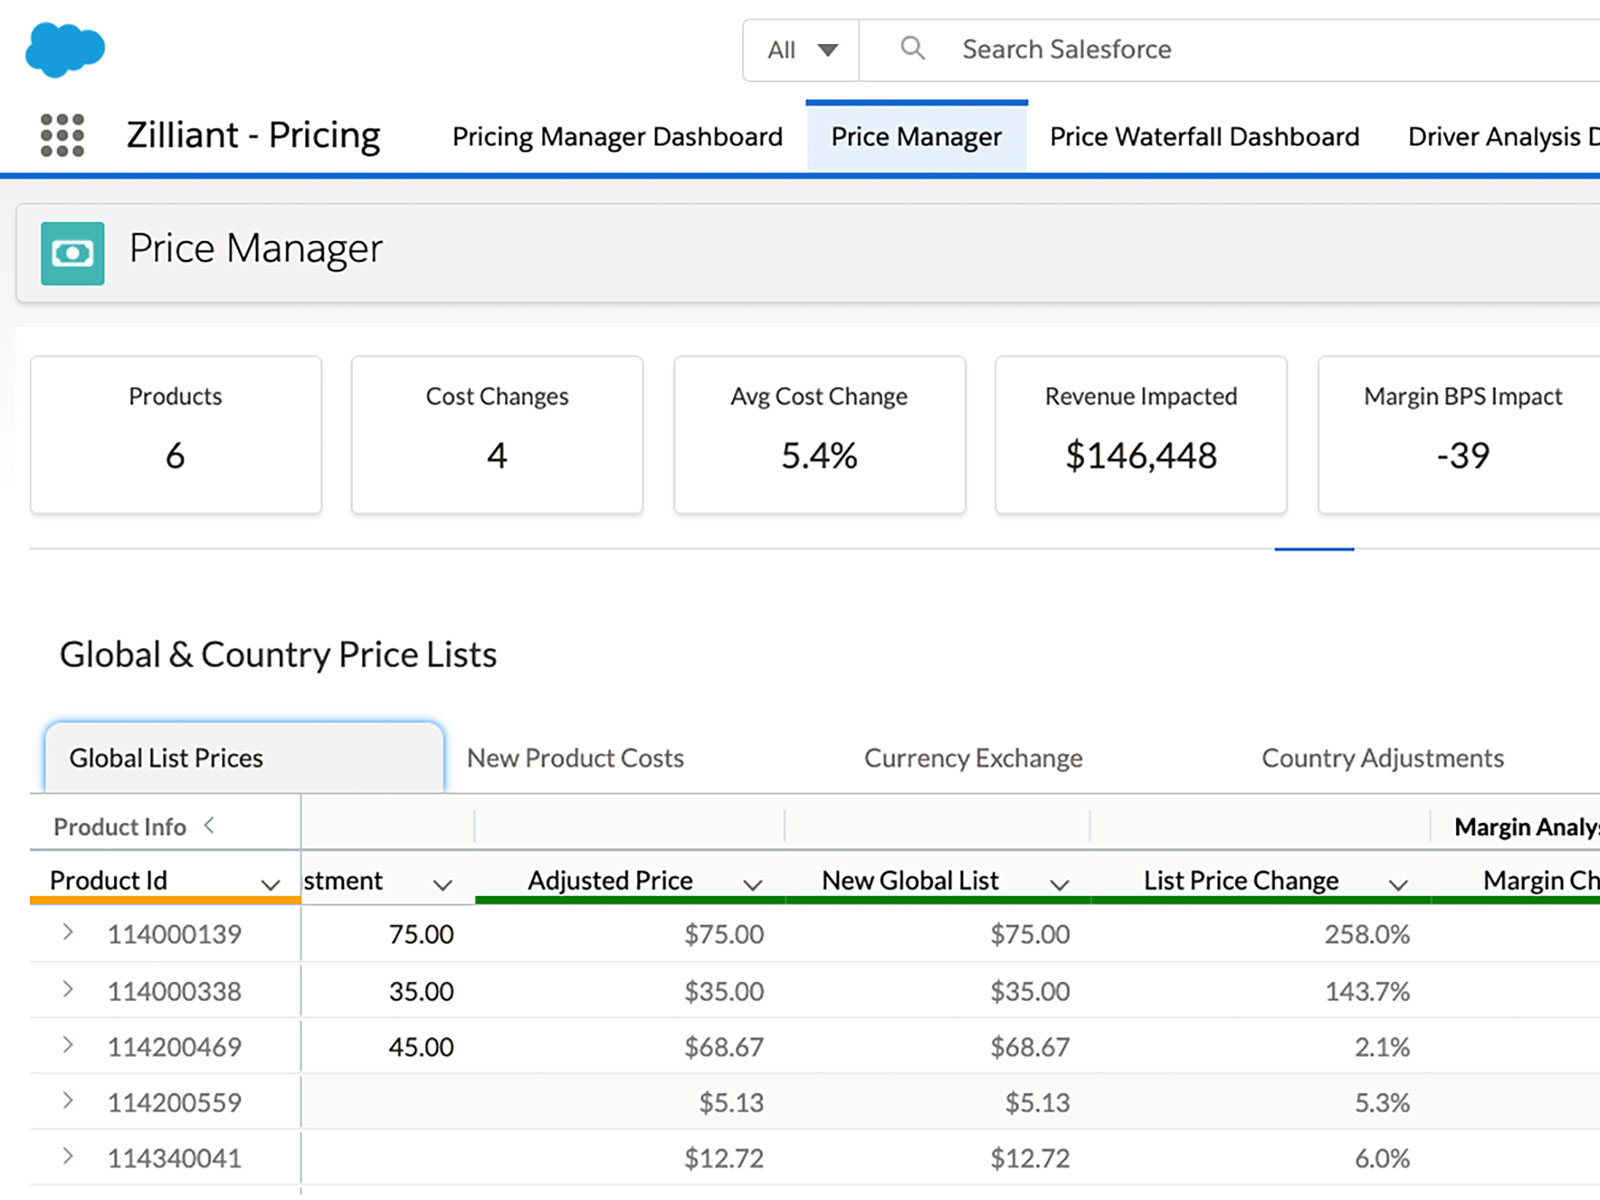Switch to Pricing Manager Dashboard tab
Image resolution: width=1600 pixels, height=1200 pixels.
coord(617,137)
